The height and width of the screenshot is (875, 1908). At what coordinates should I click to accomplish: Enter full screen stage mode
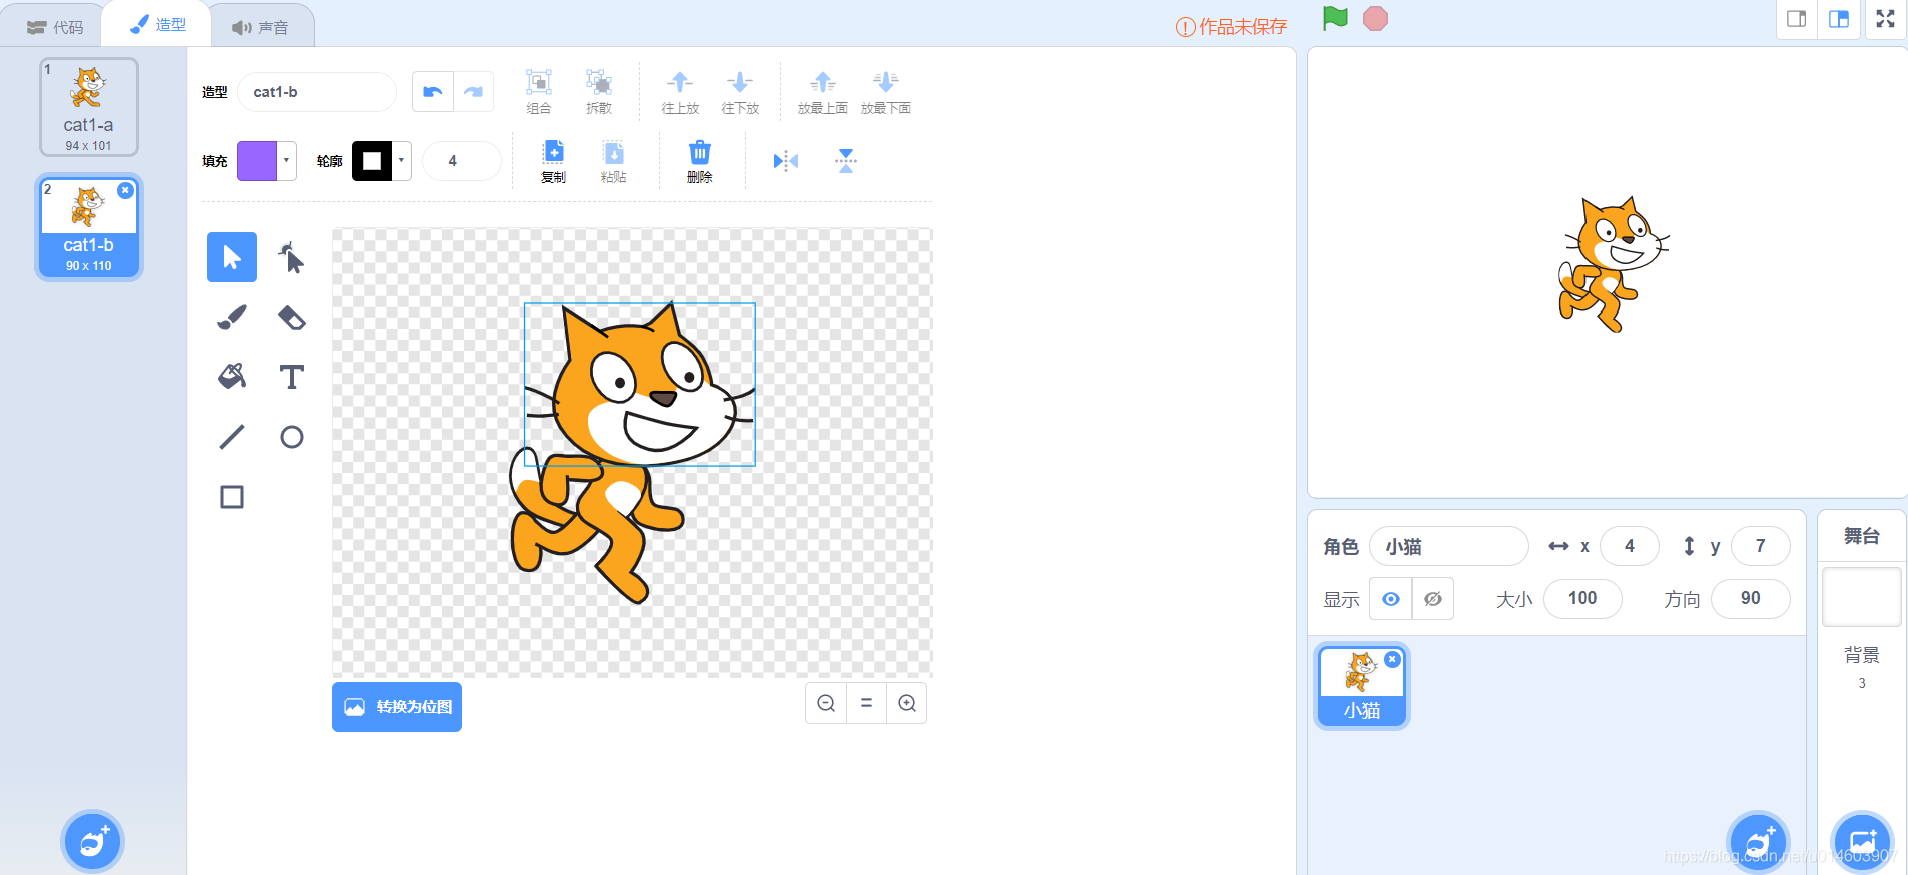[1885, 19]
